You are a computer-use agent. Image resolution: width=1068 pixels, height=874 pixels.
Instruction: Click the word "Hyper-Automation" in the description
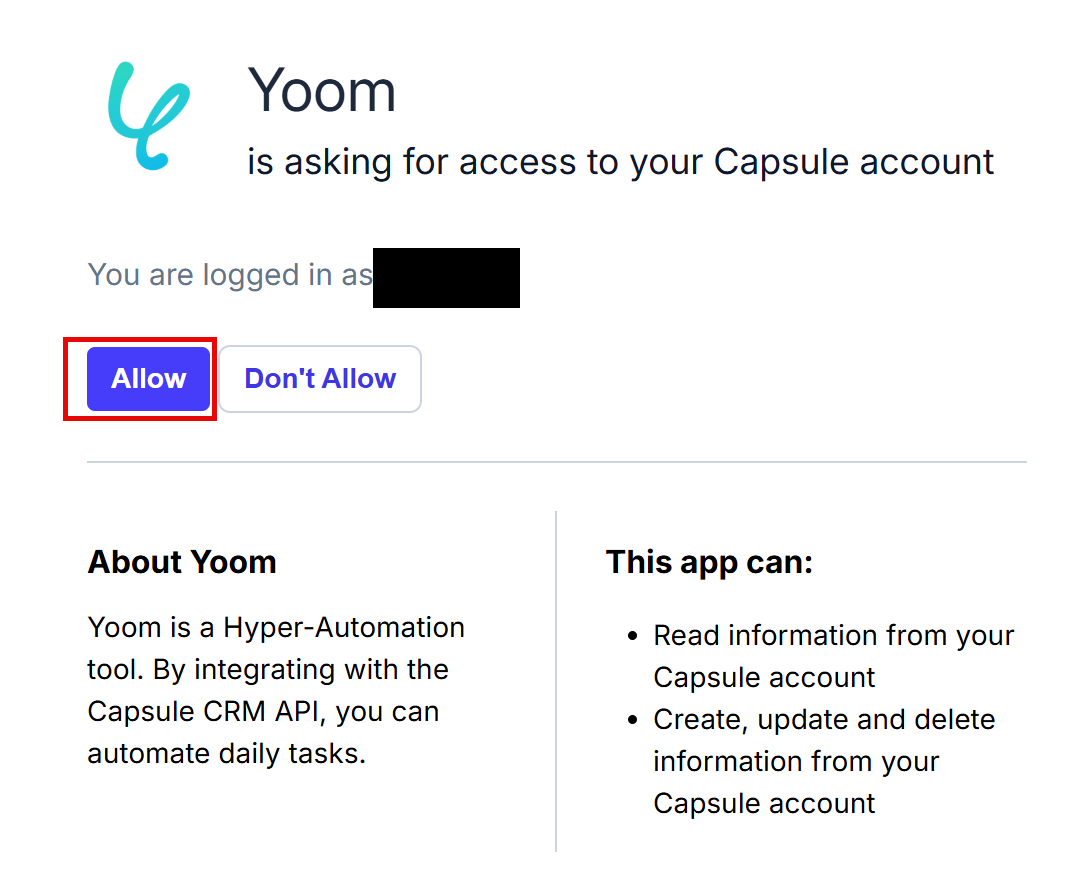coord(344,627)
